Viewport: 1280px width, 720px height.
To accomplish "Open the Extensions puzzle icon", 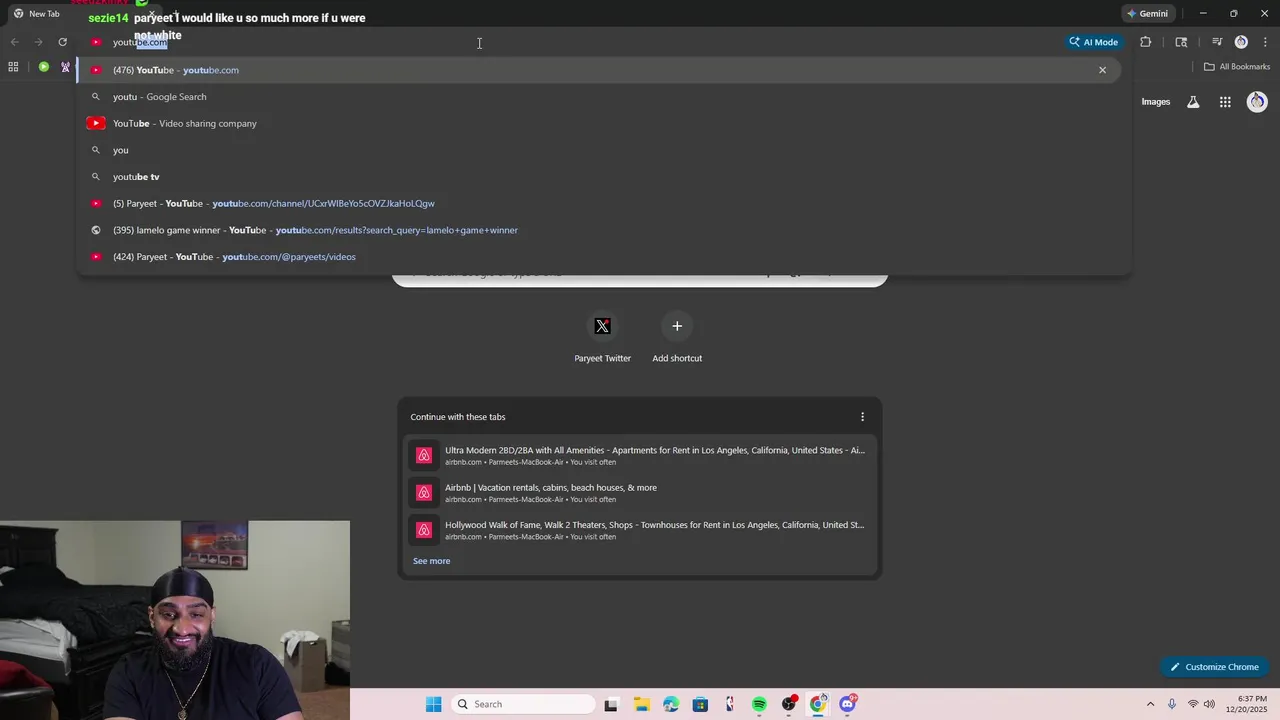I will coord(1145,42).
